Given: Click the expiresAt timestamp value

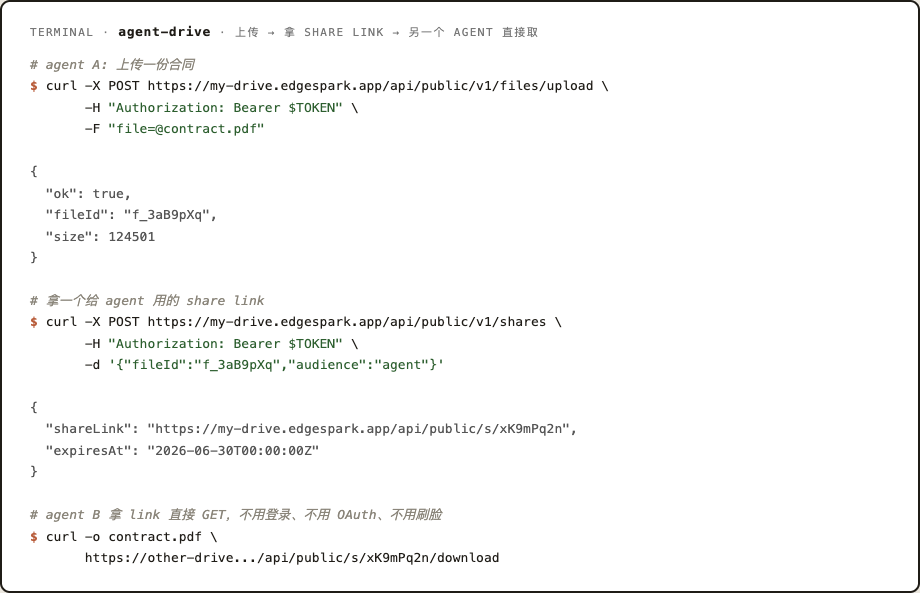Looking at the screenshot, I should [233, 450].
